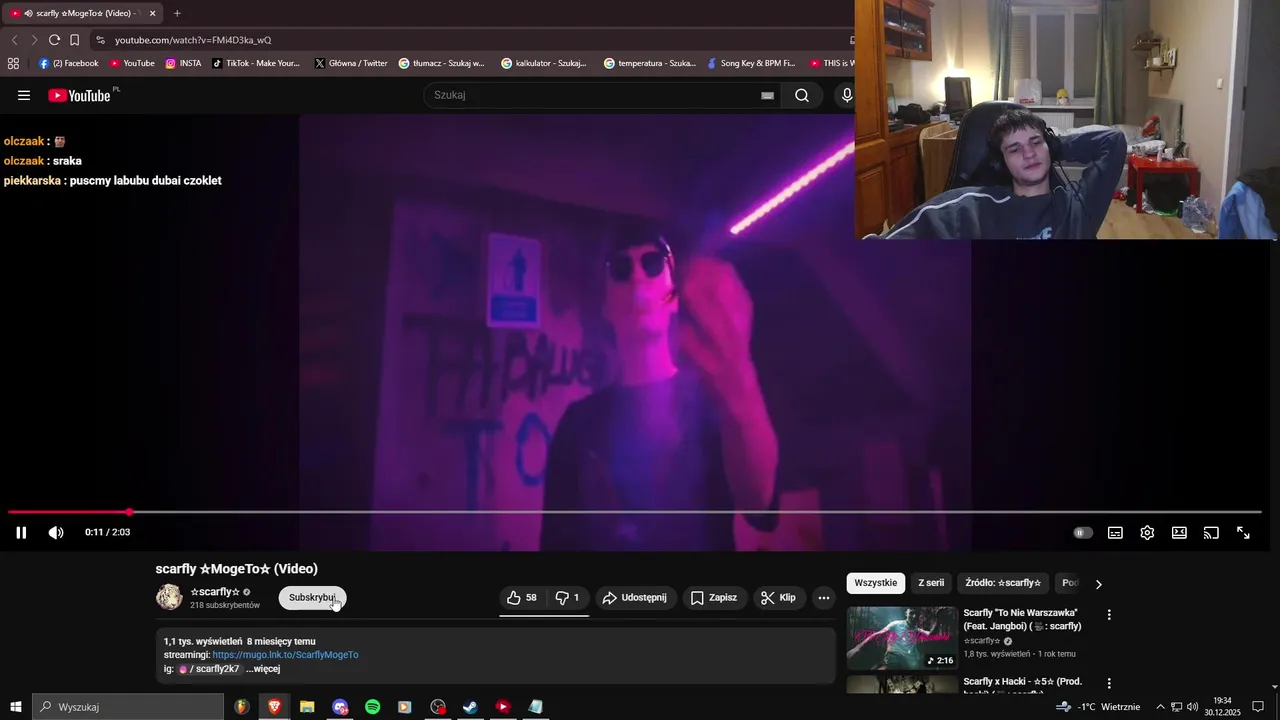
Task: Switch to theater mode in the player
Action: point(1179,532)
